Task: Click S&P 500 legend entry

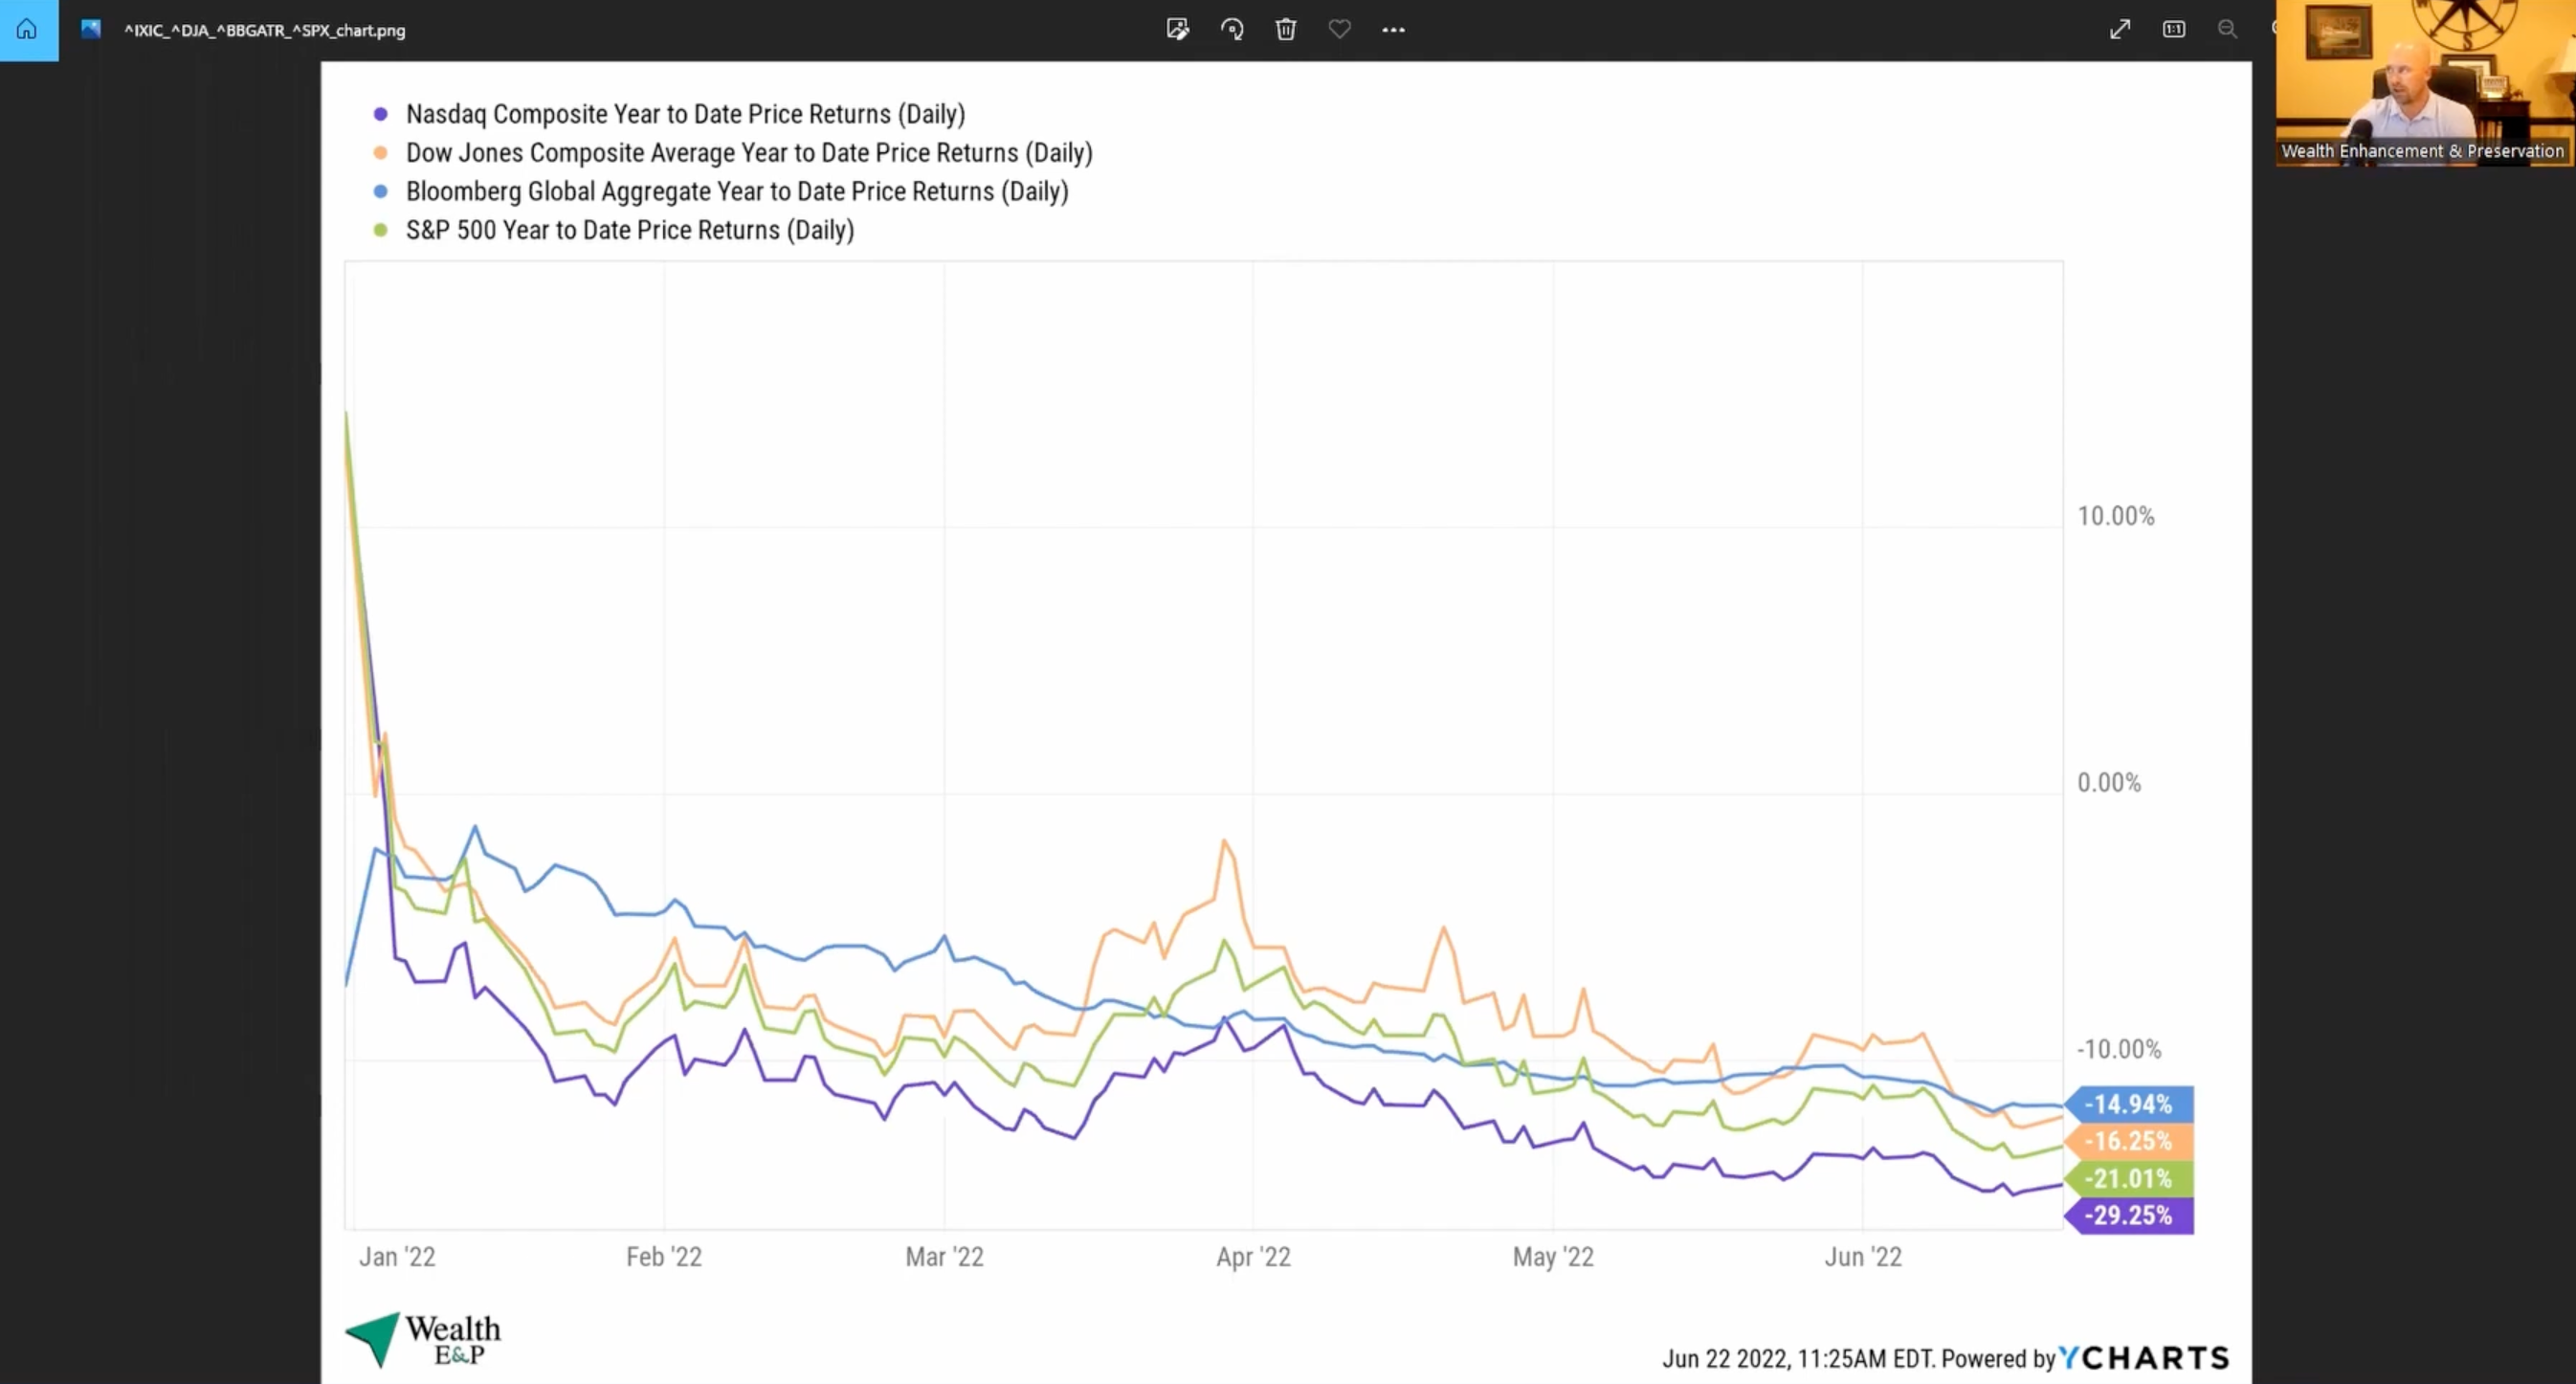Action: (629, 230)
